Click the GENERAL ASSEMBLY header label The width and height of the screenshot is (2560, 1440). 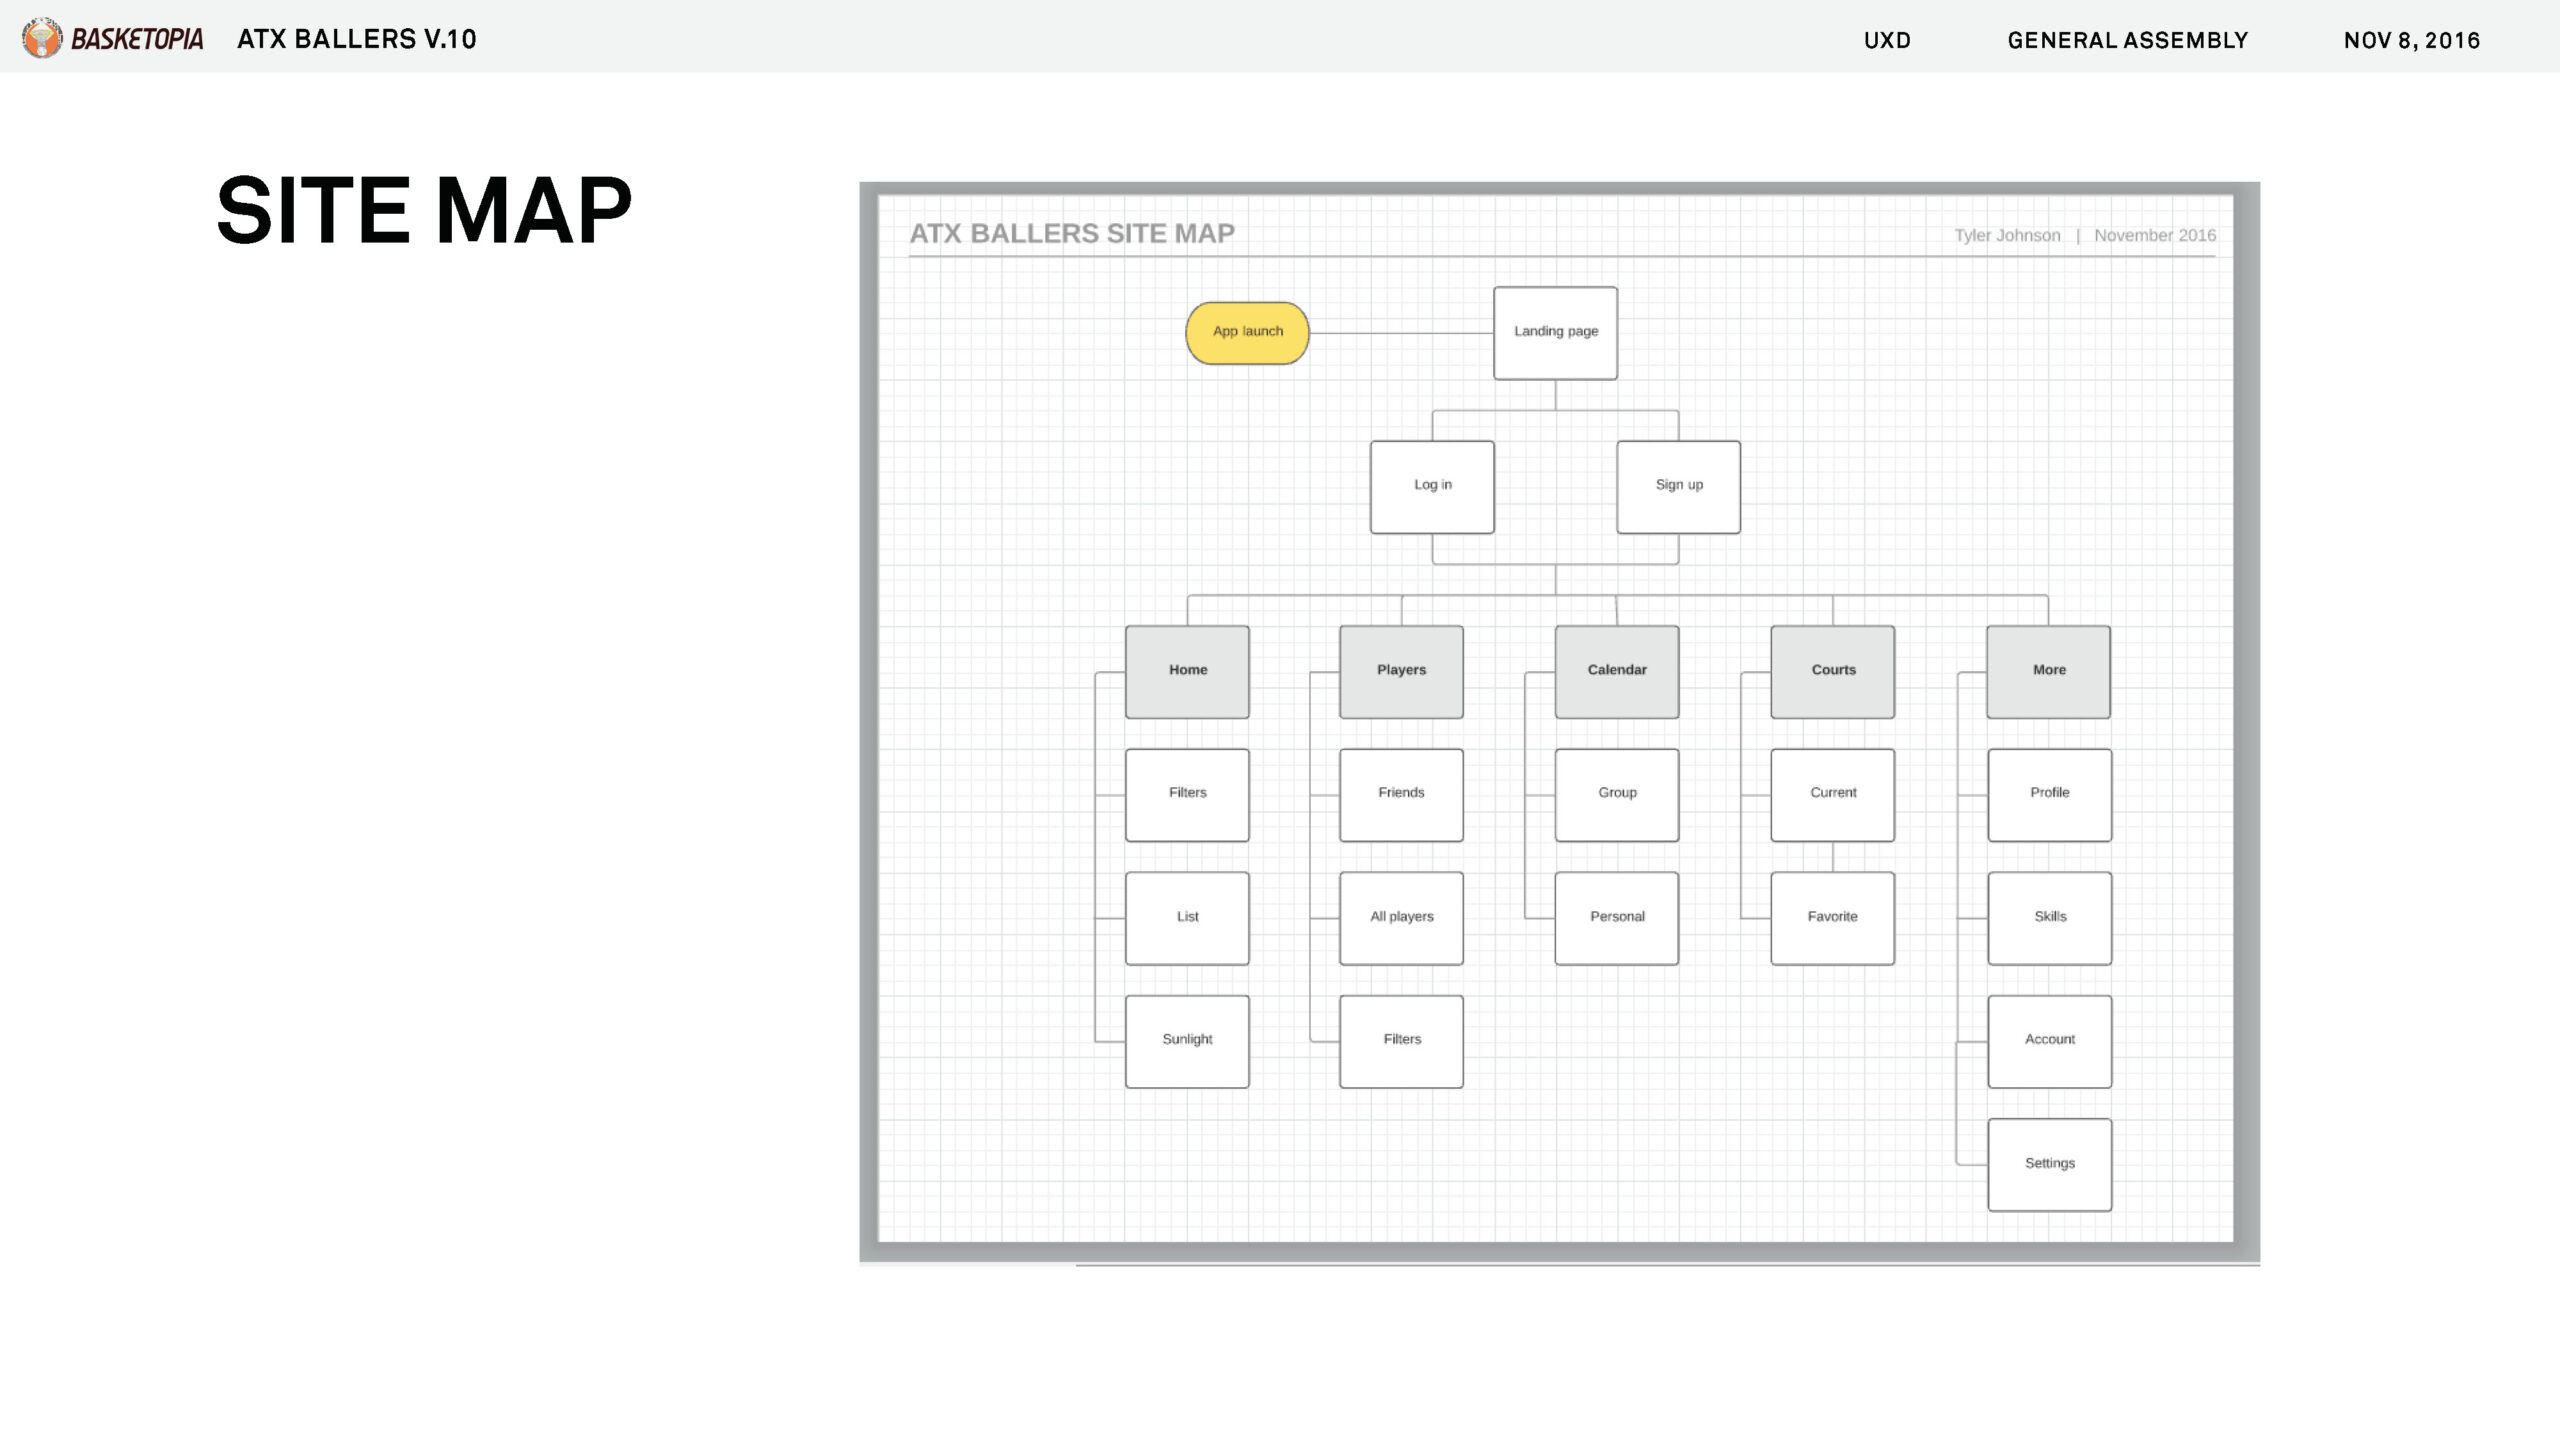point(2127,40)
